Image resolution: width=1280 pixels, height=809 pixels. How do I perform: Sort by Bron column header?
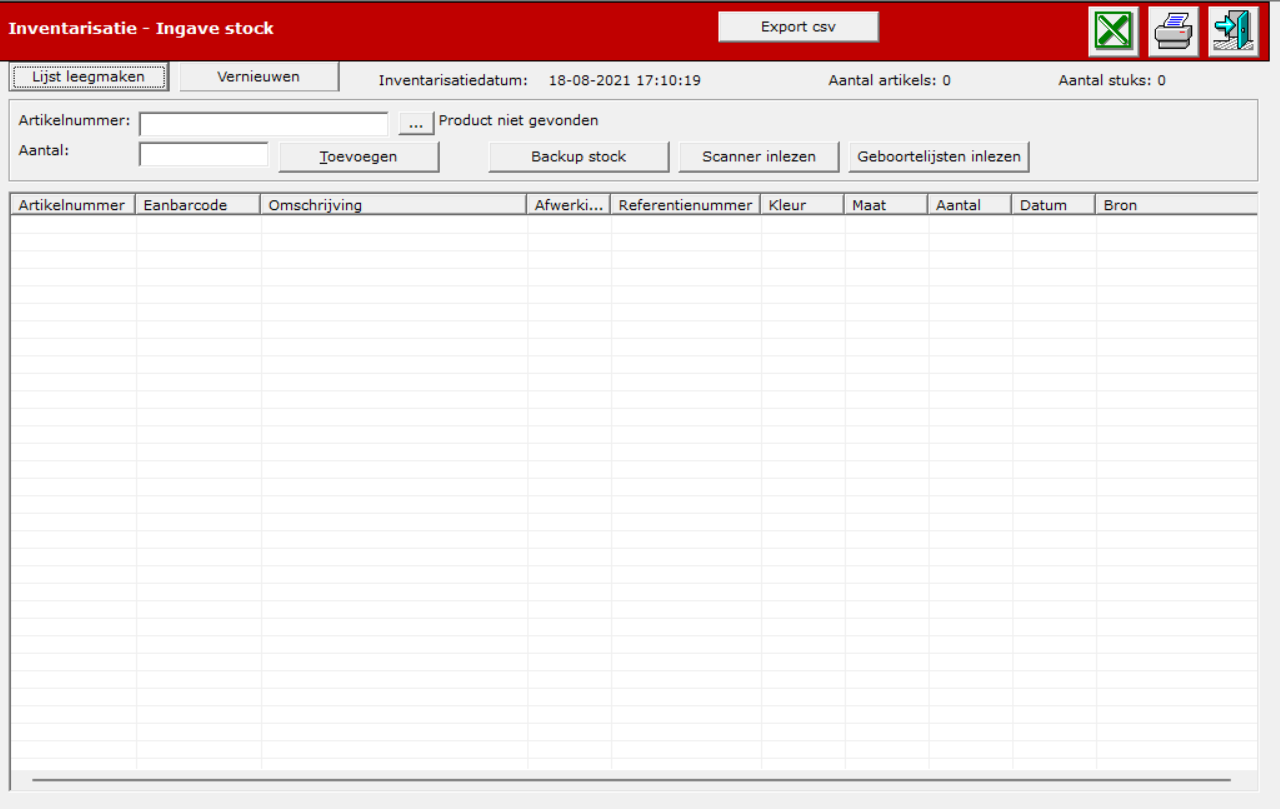(1176, 205)
